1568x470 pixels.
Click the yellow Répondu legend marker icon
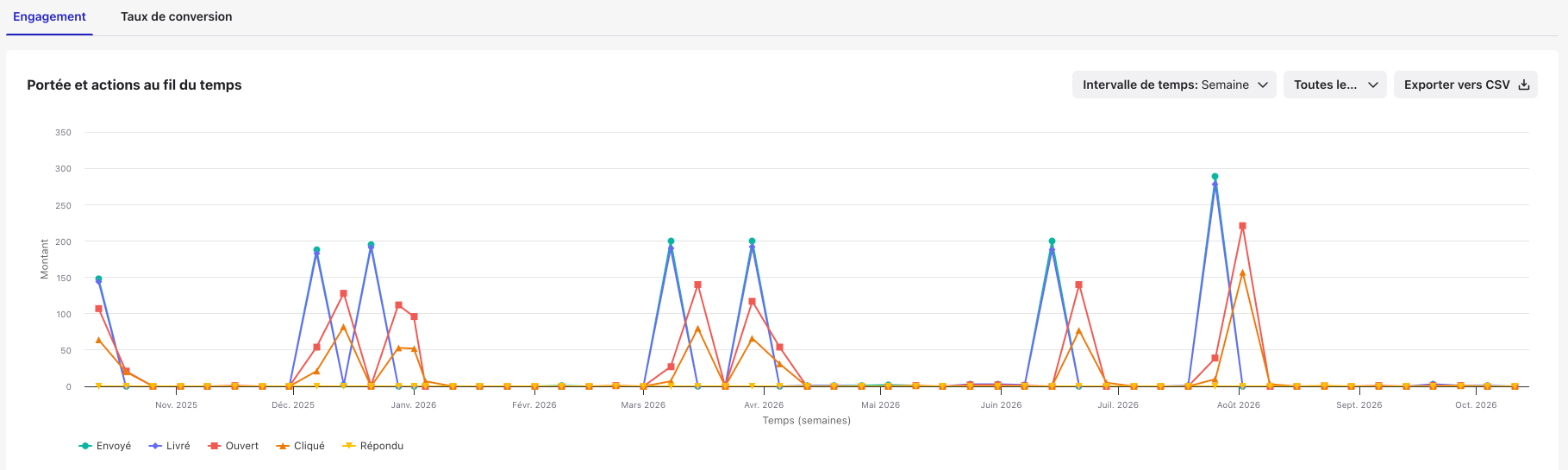click(x=347, y=446)
